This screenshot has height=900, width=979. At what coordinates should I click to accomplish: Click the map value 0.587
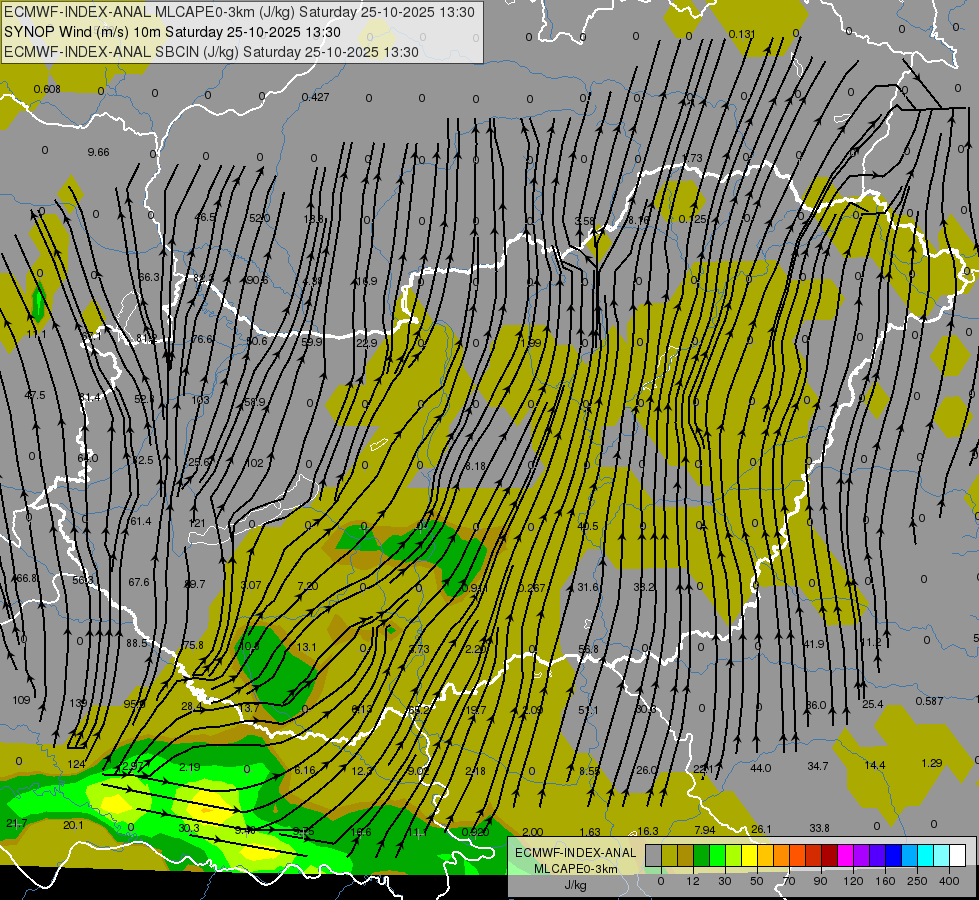pos(929,701)
